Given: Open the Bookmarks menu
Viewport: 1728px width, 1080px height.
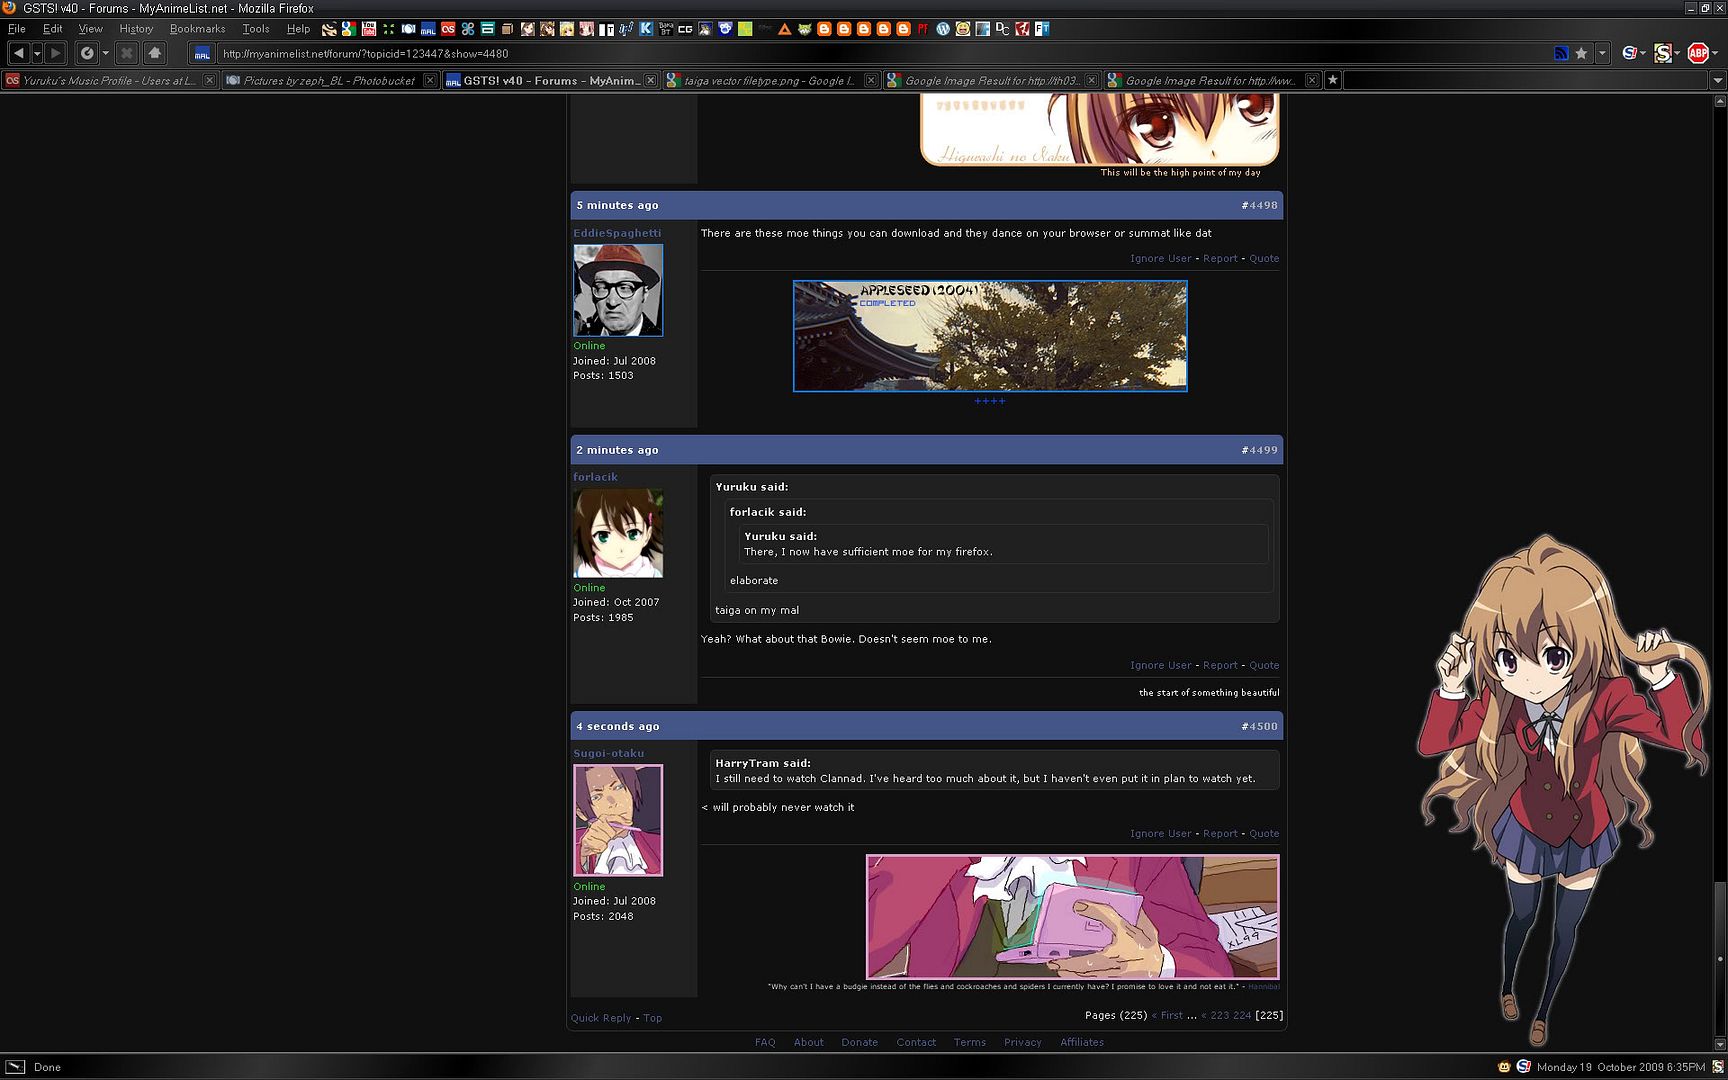Looking at the screenshot, I should coord(198,29).
